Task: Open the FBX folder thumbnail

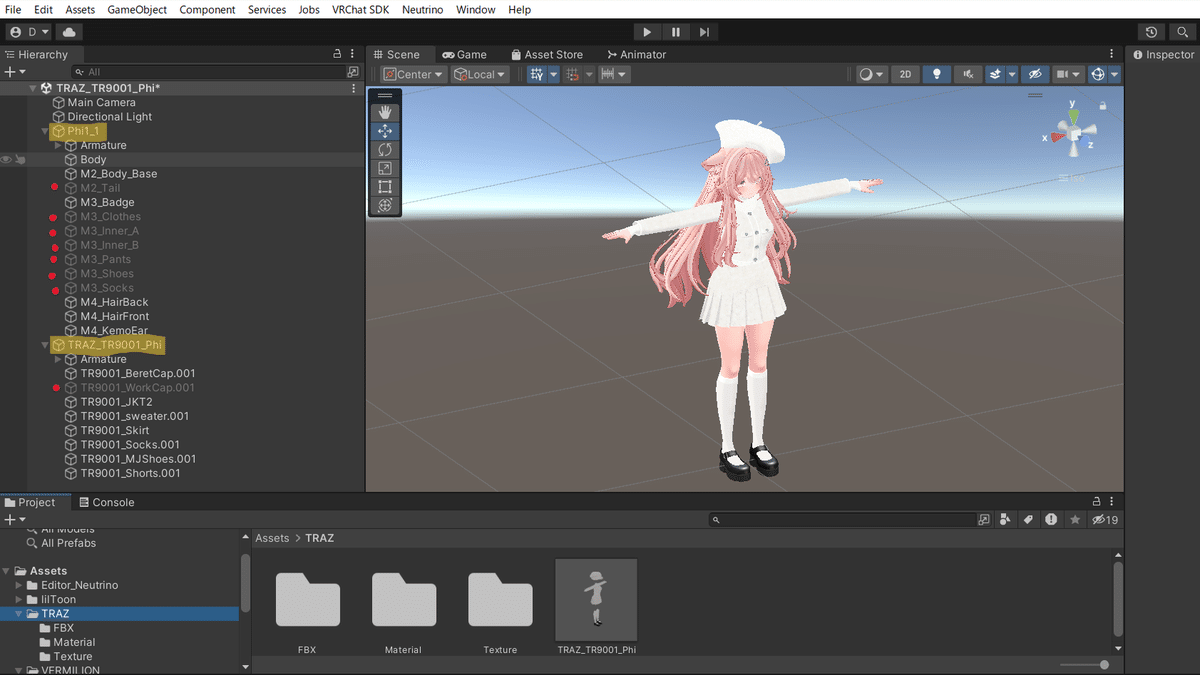Action: [307, 600]
